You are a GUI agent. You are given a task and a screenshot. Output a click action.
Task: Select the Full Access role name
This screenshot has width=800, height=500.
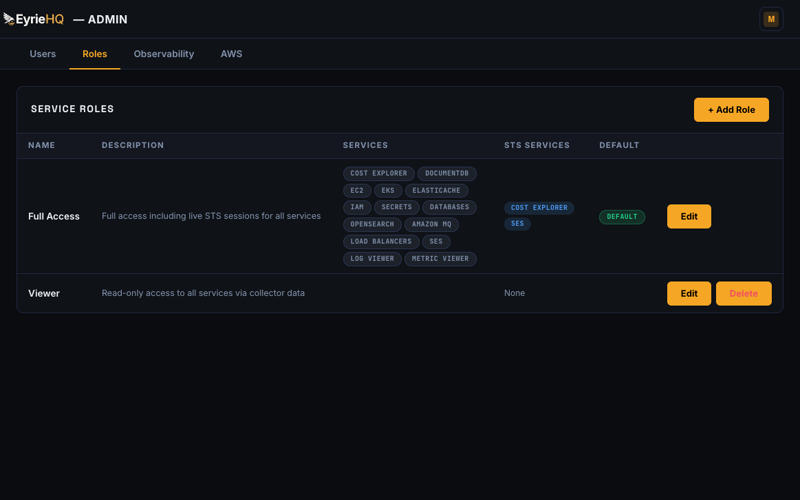click(x=54, y=216)
